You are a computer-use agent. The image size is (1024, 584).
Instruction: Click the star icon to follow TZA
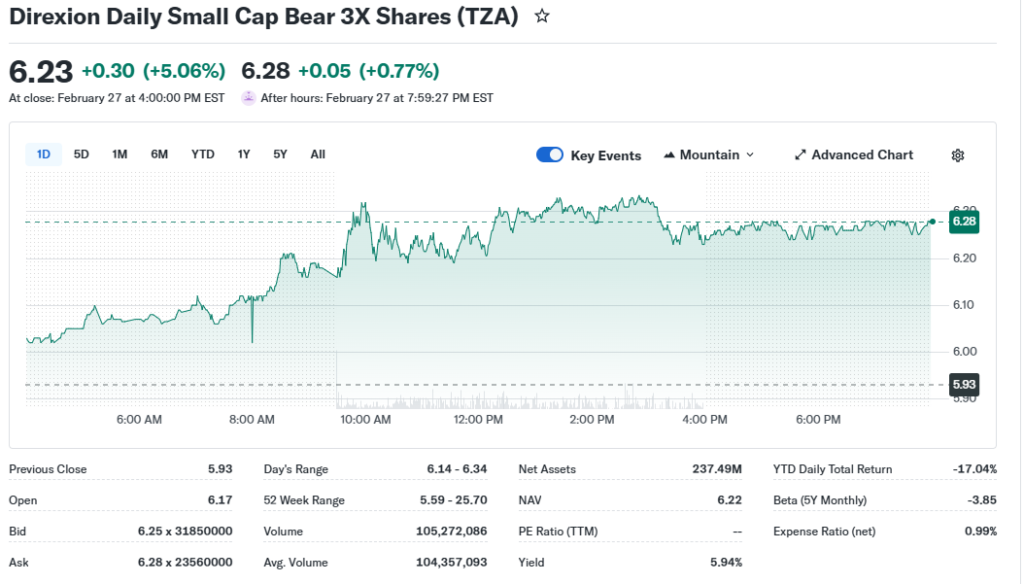(x=542, y=17)
